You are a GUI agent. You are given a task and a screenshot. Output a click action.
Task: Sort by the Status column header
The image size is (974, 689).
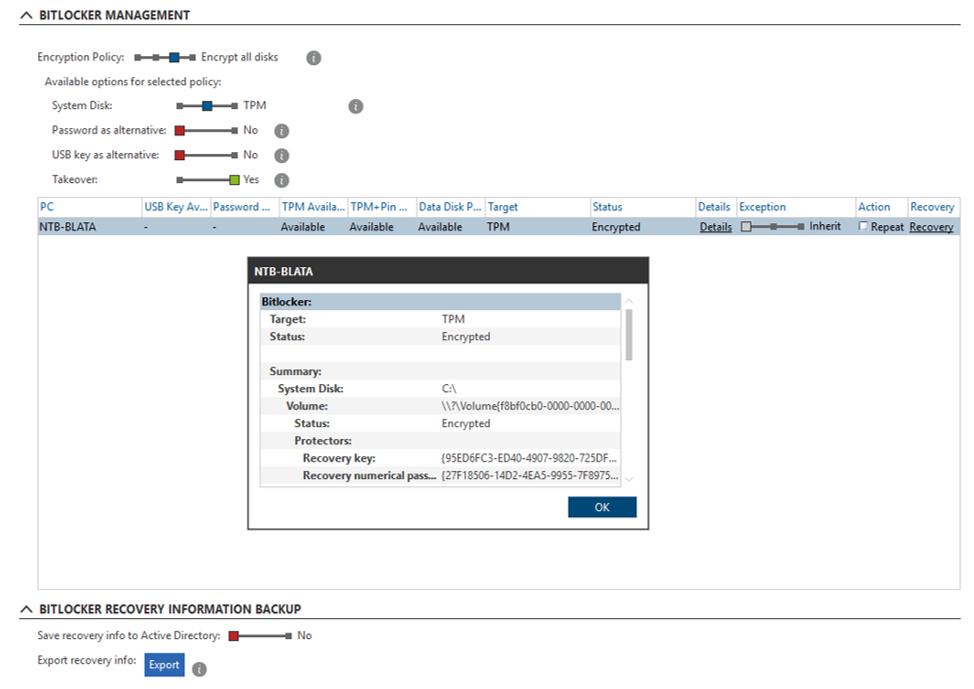607,207
